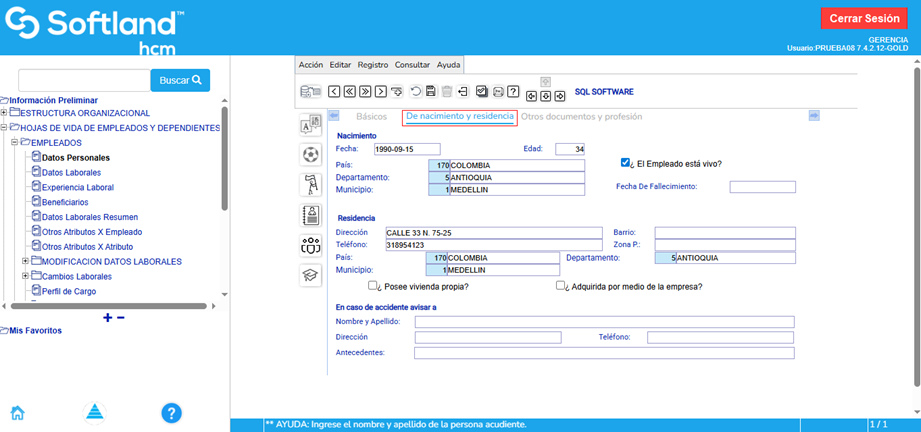Expand the ESTRUCTURA ORGANIZACIONAL tree node

tap(4, 113)
